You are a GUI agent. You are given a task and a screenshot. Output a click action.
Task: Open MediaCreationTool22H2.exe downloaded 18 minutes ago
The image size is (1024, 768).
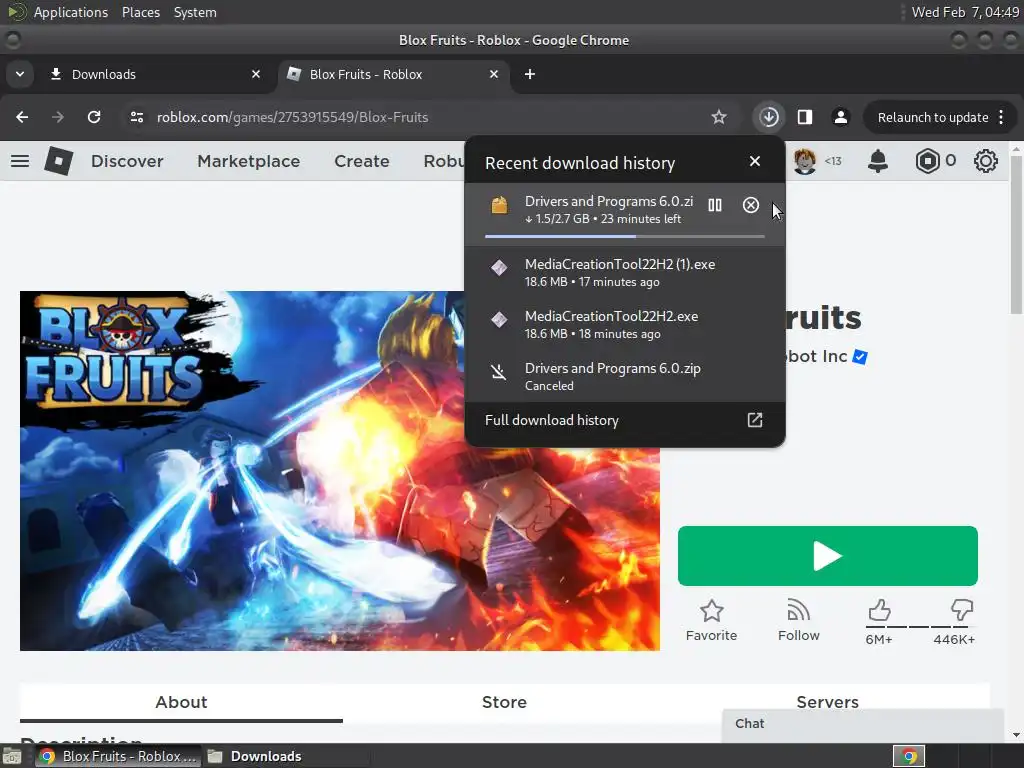624,325
